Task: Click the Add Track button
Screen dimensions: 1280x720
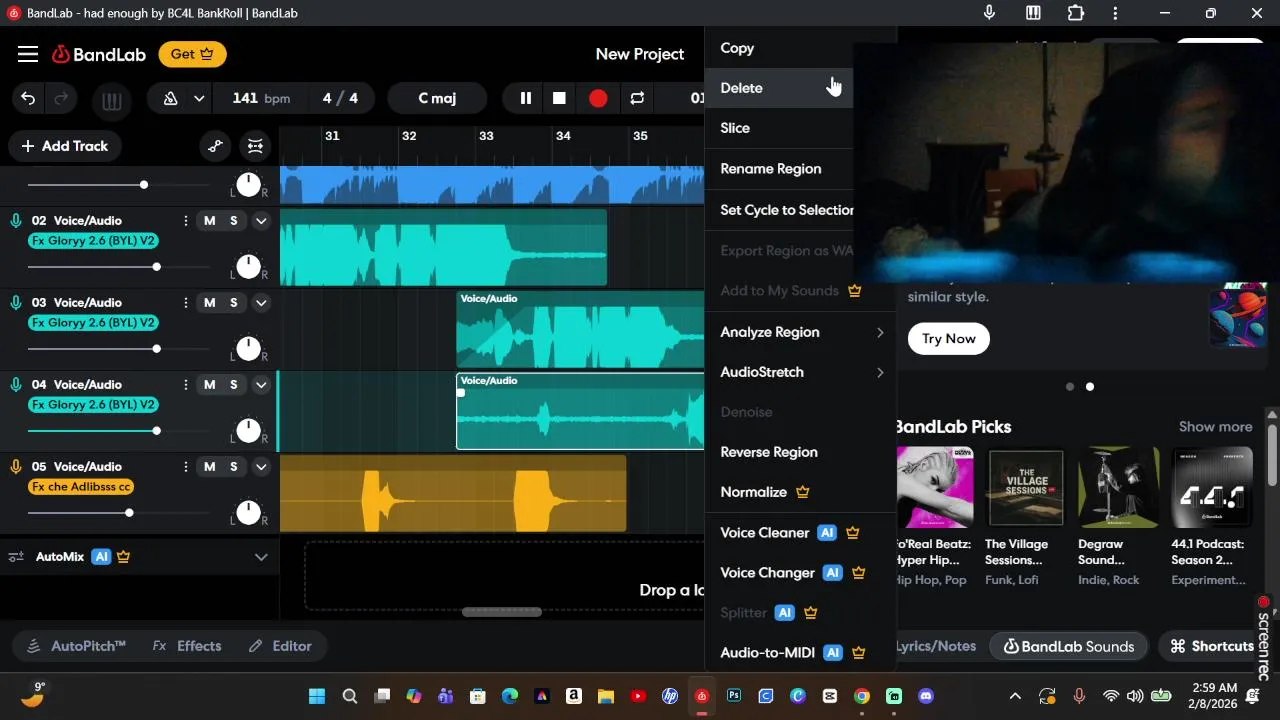Action: 65,146
